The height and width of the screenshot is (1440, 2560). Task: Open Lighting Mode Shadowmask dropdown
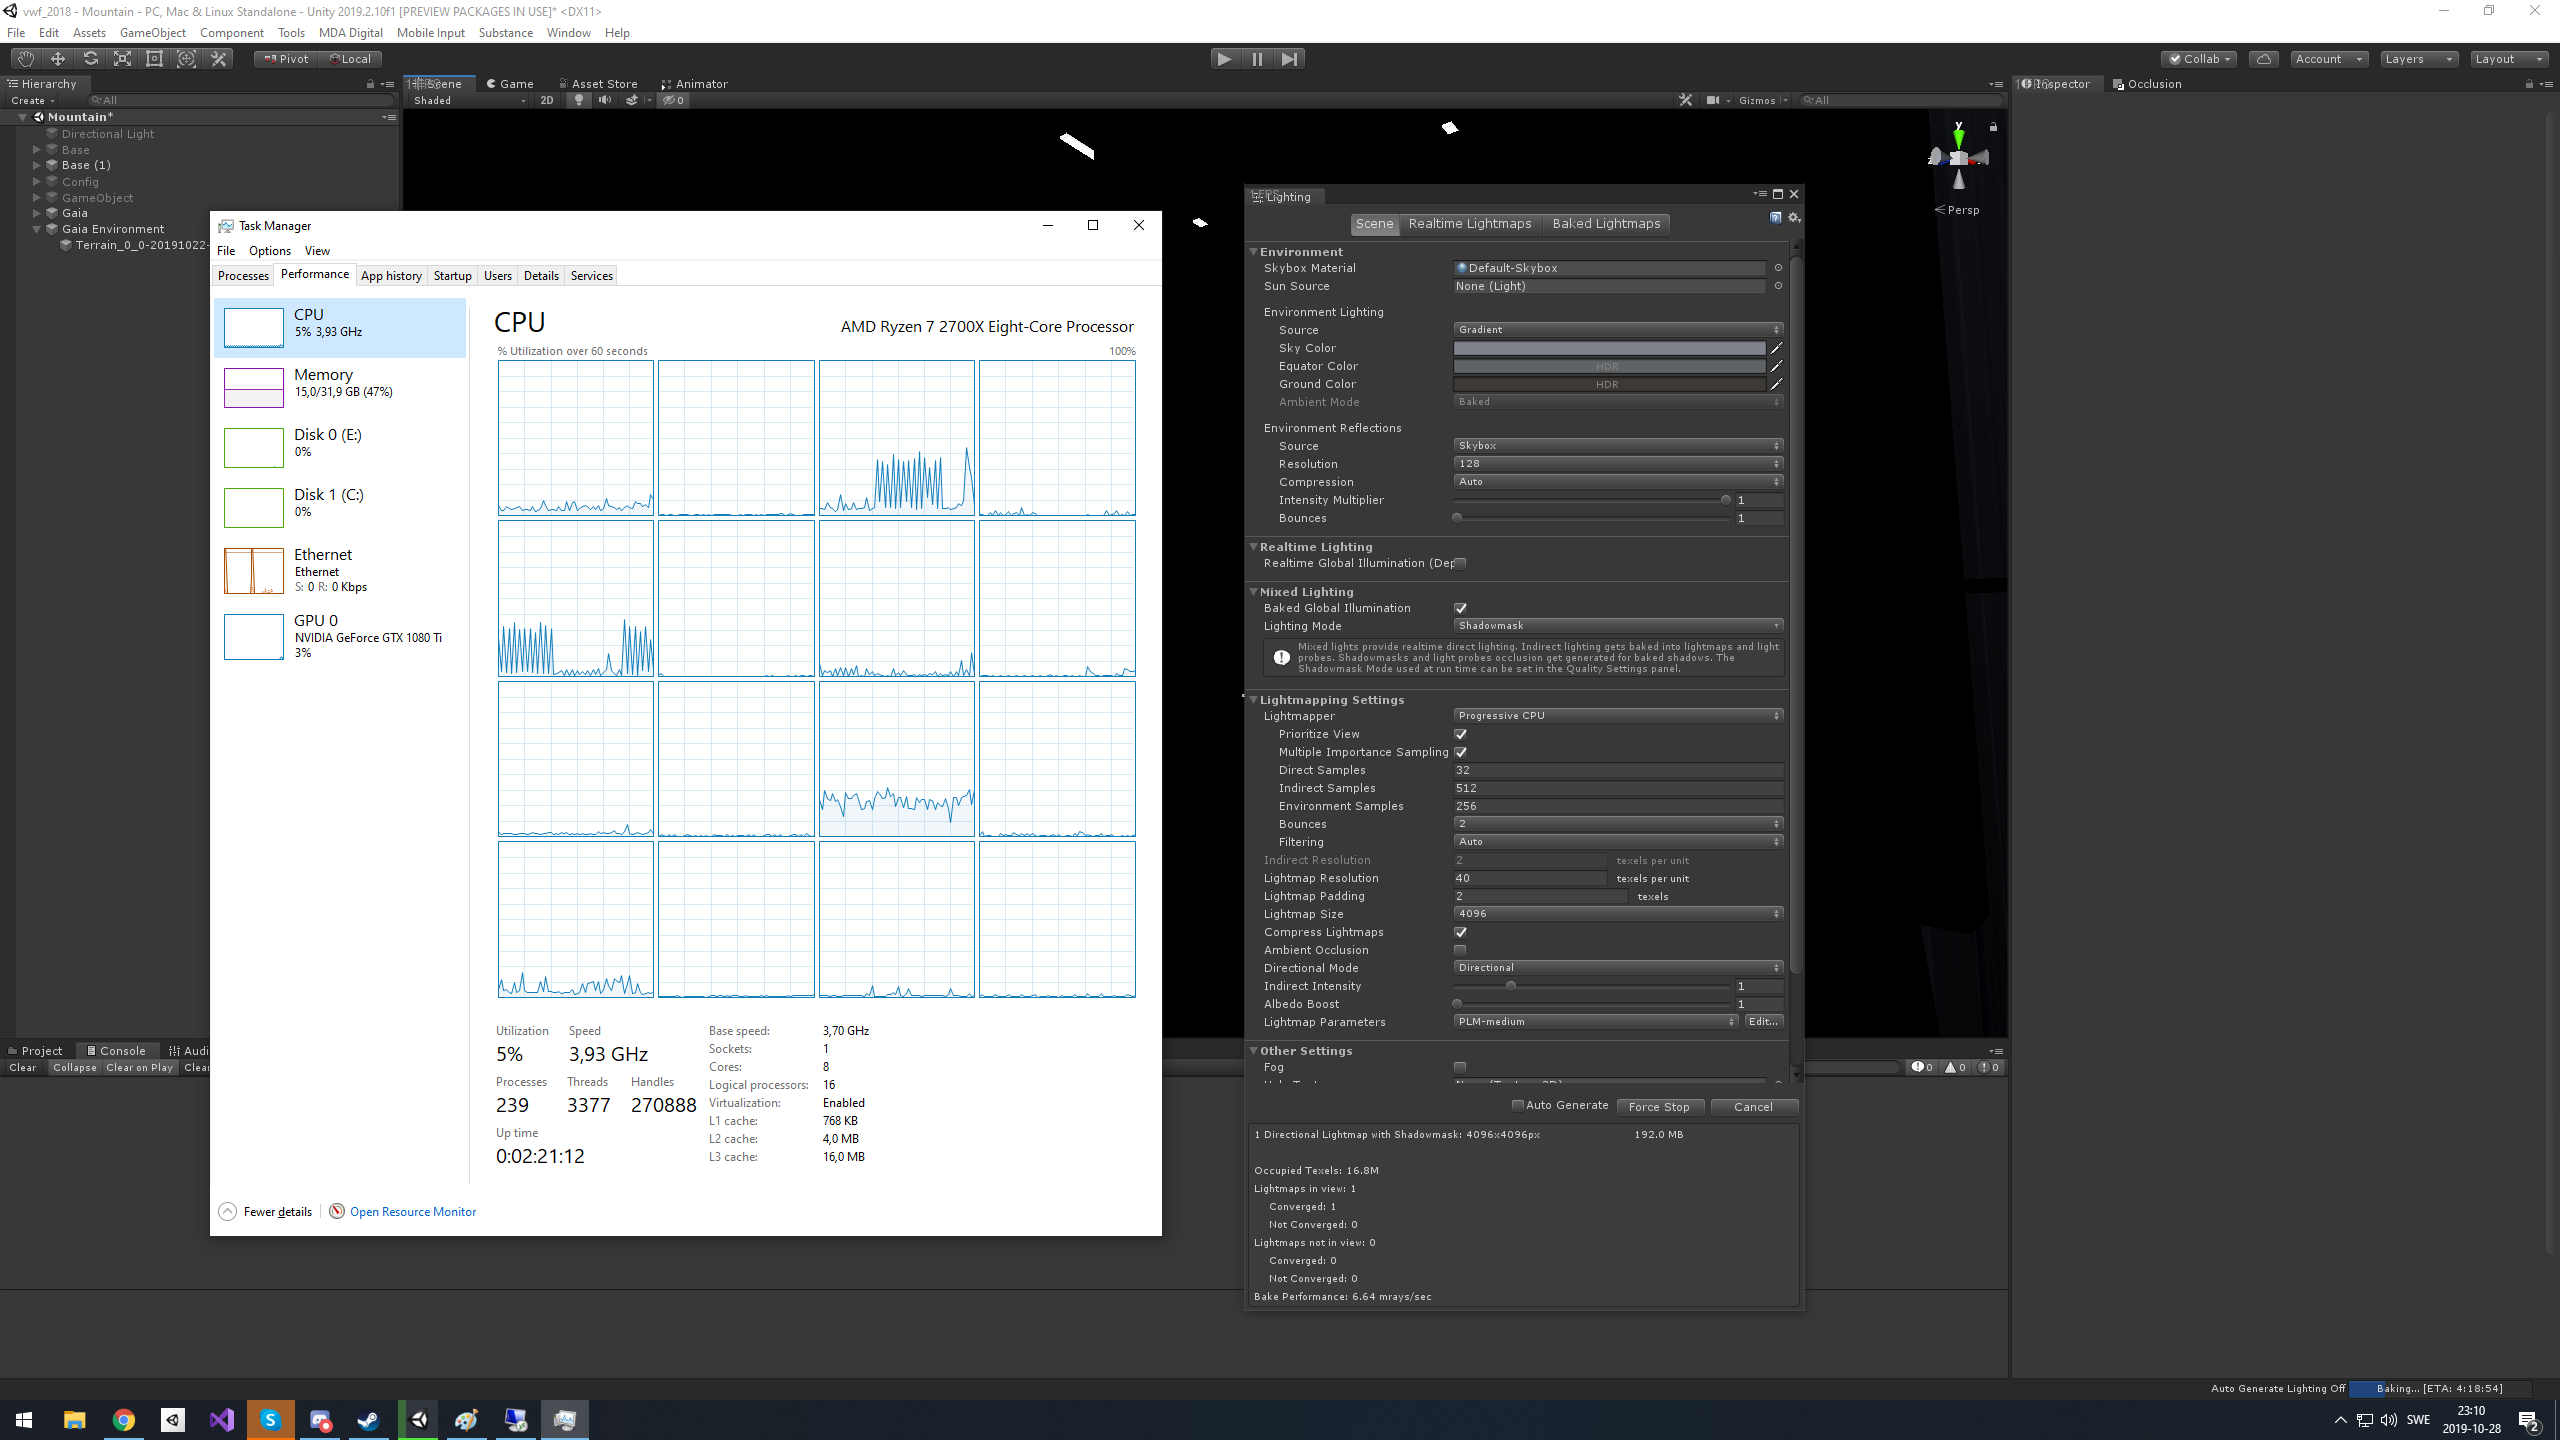(x=1617, y=626)
